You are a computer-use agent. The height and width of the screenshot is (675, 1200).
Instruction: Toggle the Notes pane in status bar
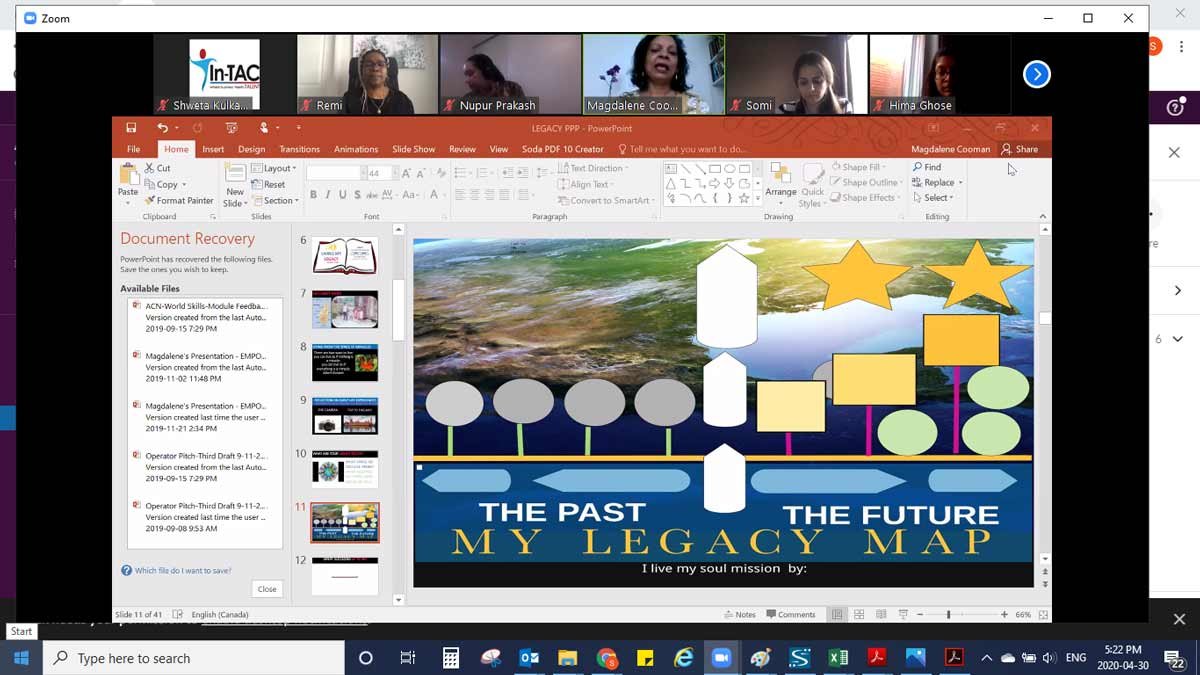(740, 614)
